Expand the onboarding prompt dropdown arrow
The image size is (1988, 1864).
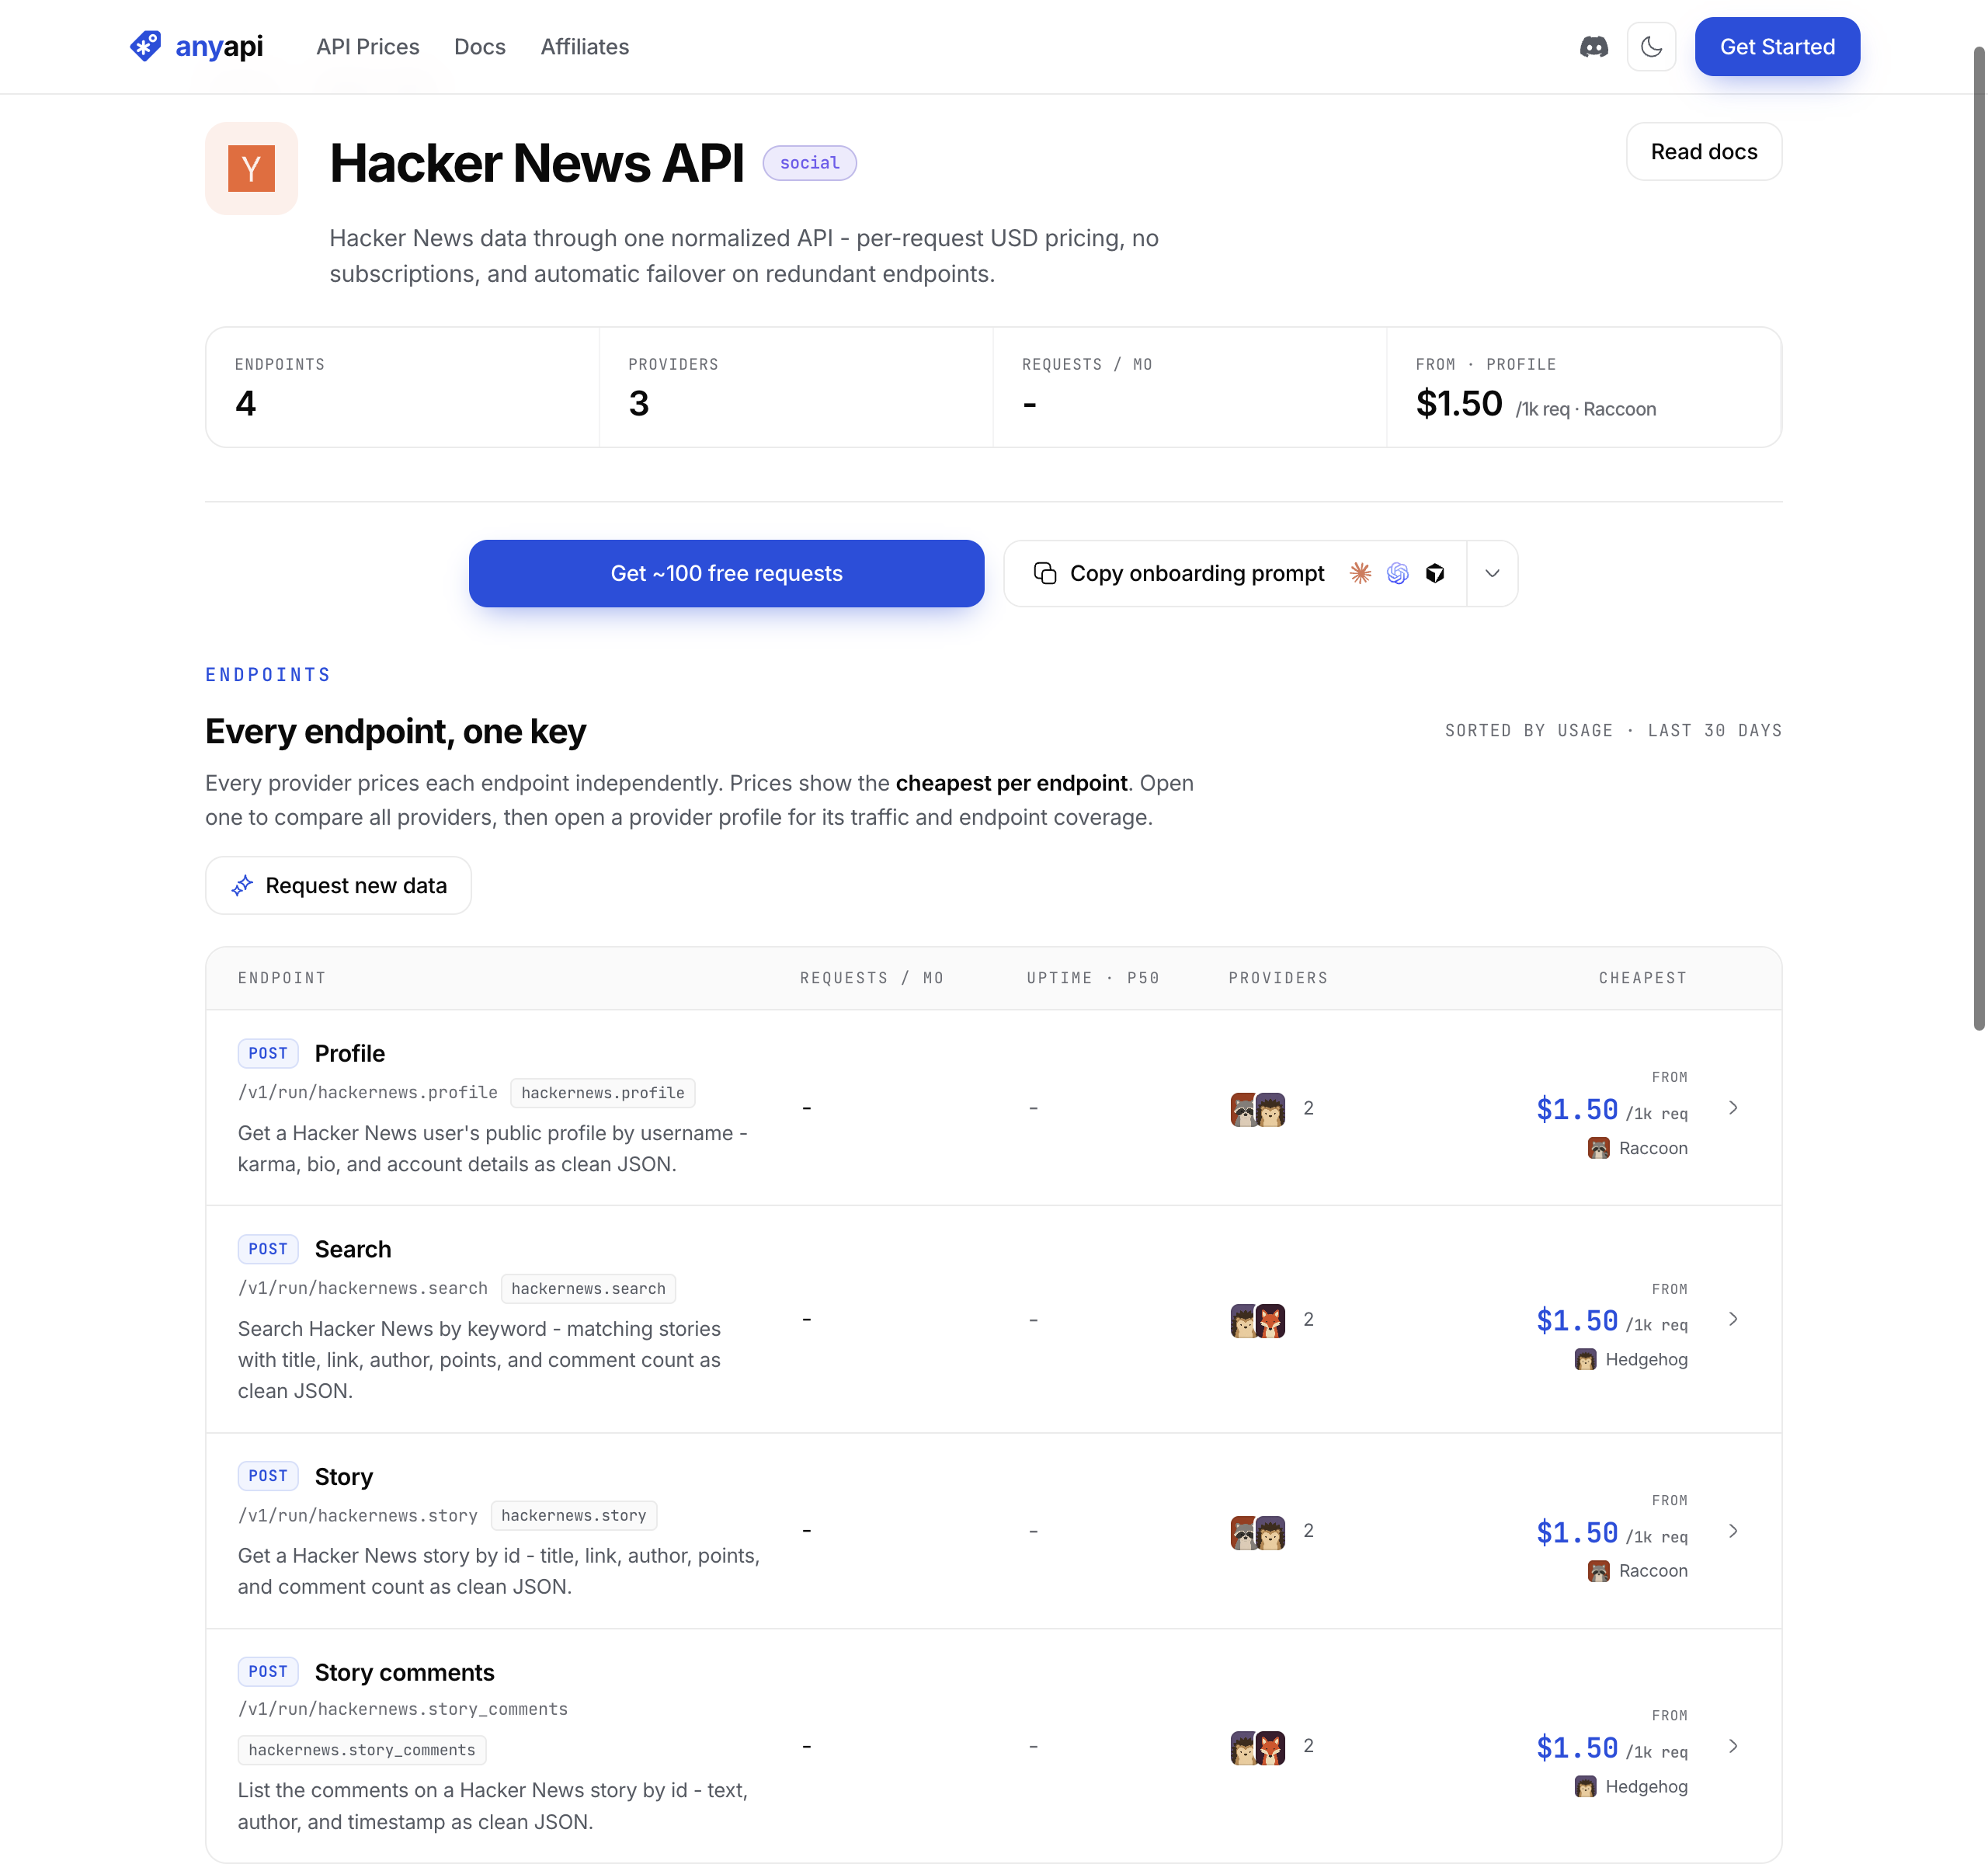pyautogui.click(x=1492, y=573)
